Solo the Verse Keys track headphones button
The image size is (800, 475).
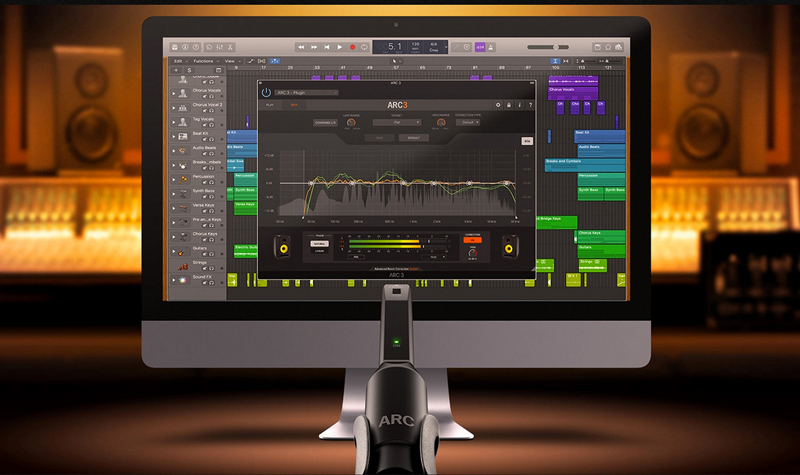(x=211, y=211)
